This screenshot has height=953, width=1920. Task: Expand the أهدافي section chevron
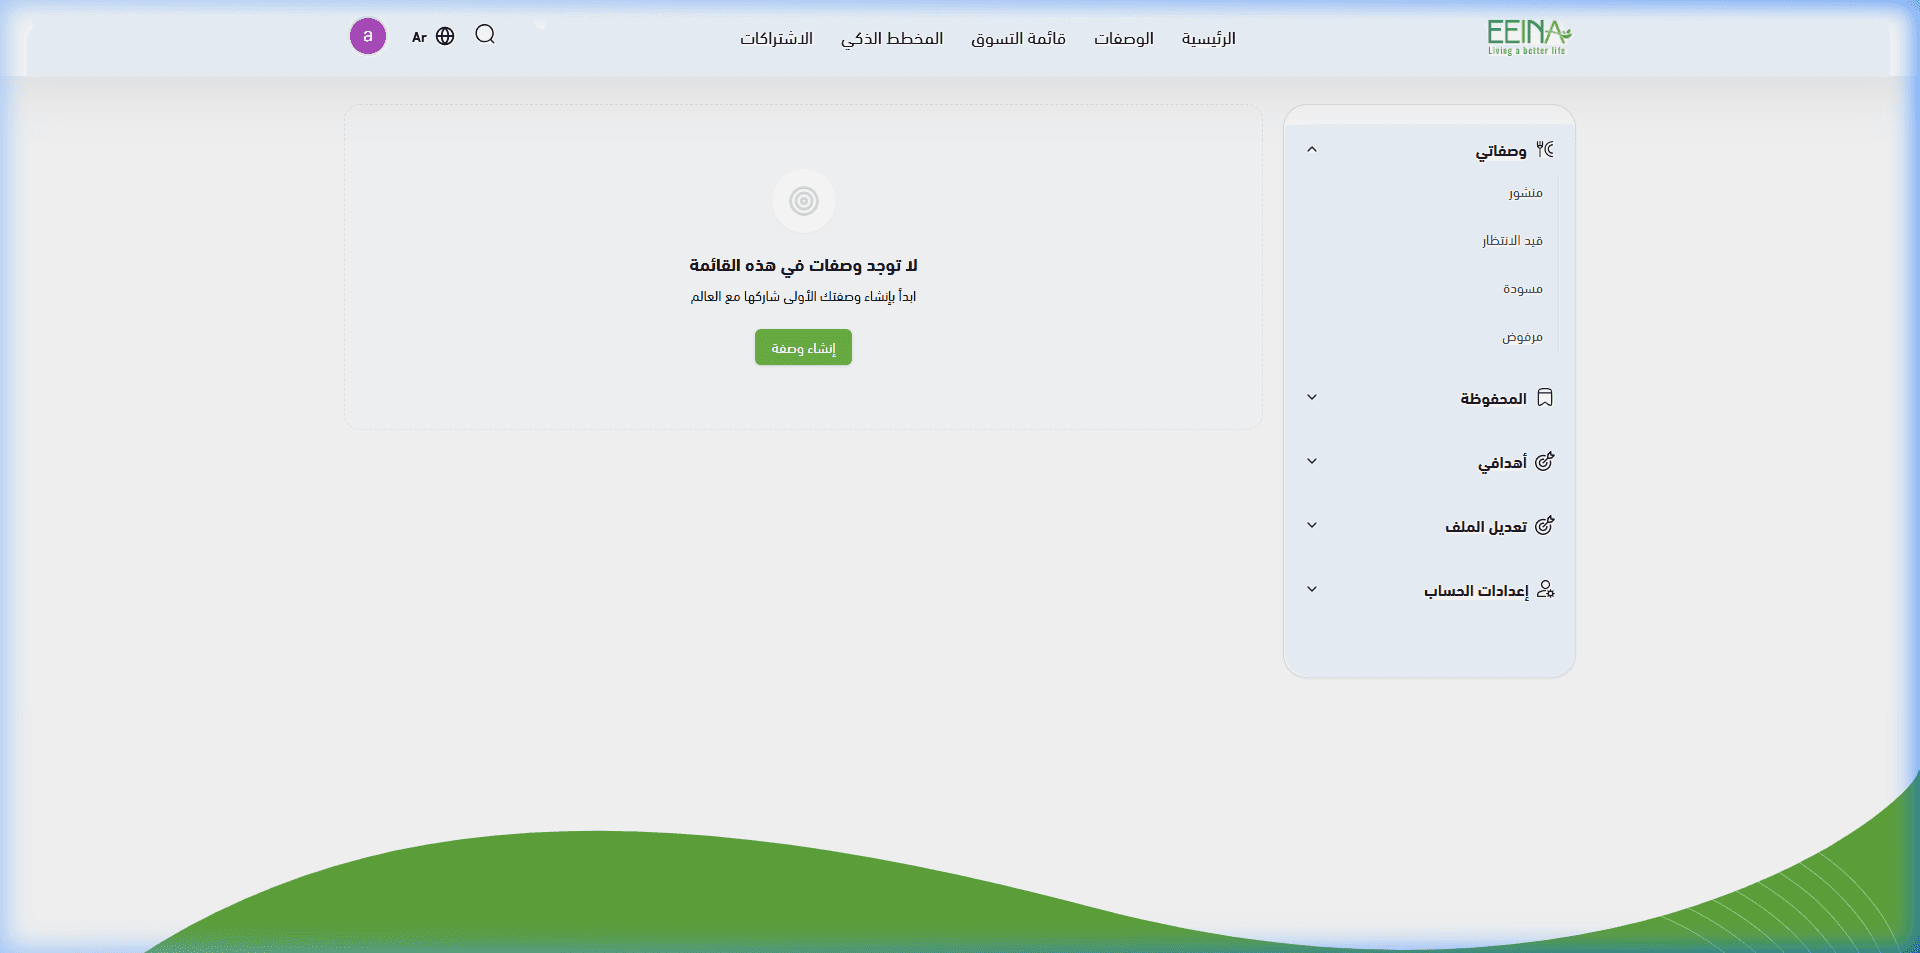pyautogui.click(x=1312, y=462)
